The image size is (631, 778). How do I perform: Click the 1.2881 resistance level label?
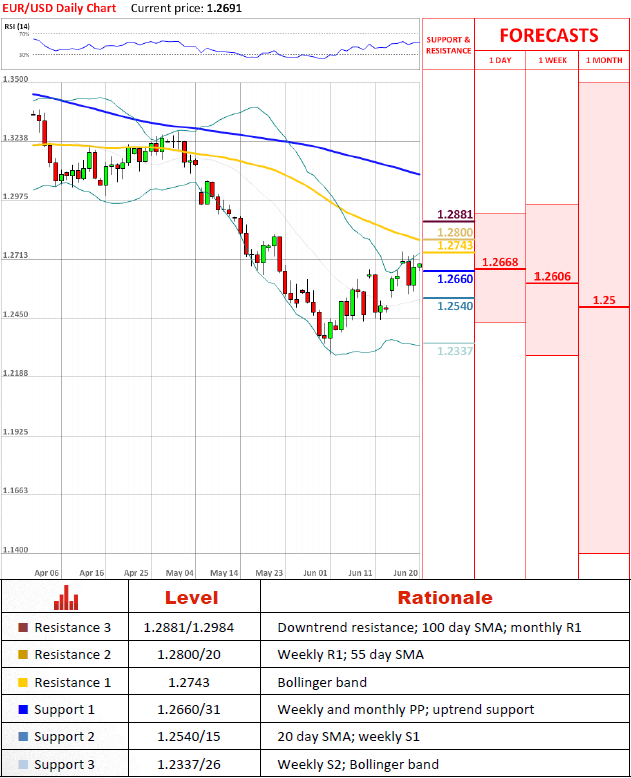455,214
